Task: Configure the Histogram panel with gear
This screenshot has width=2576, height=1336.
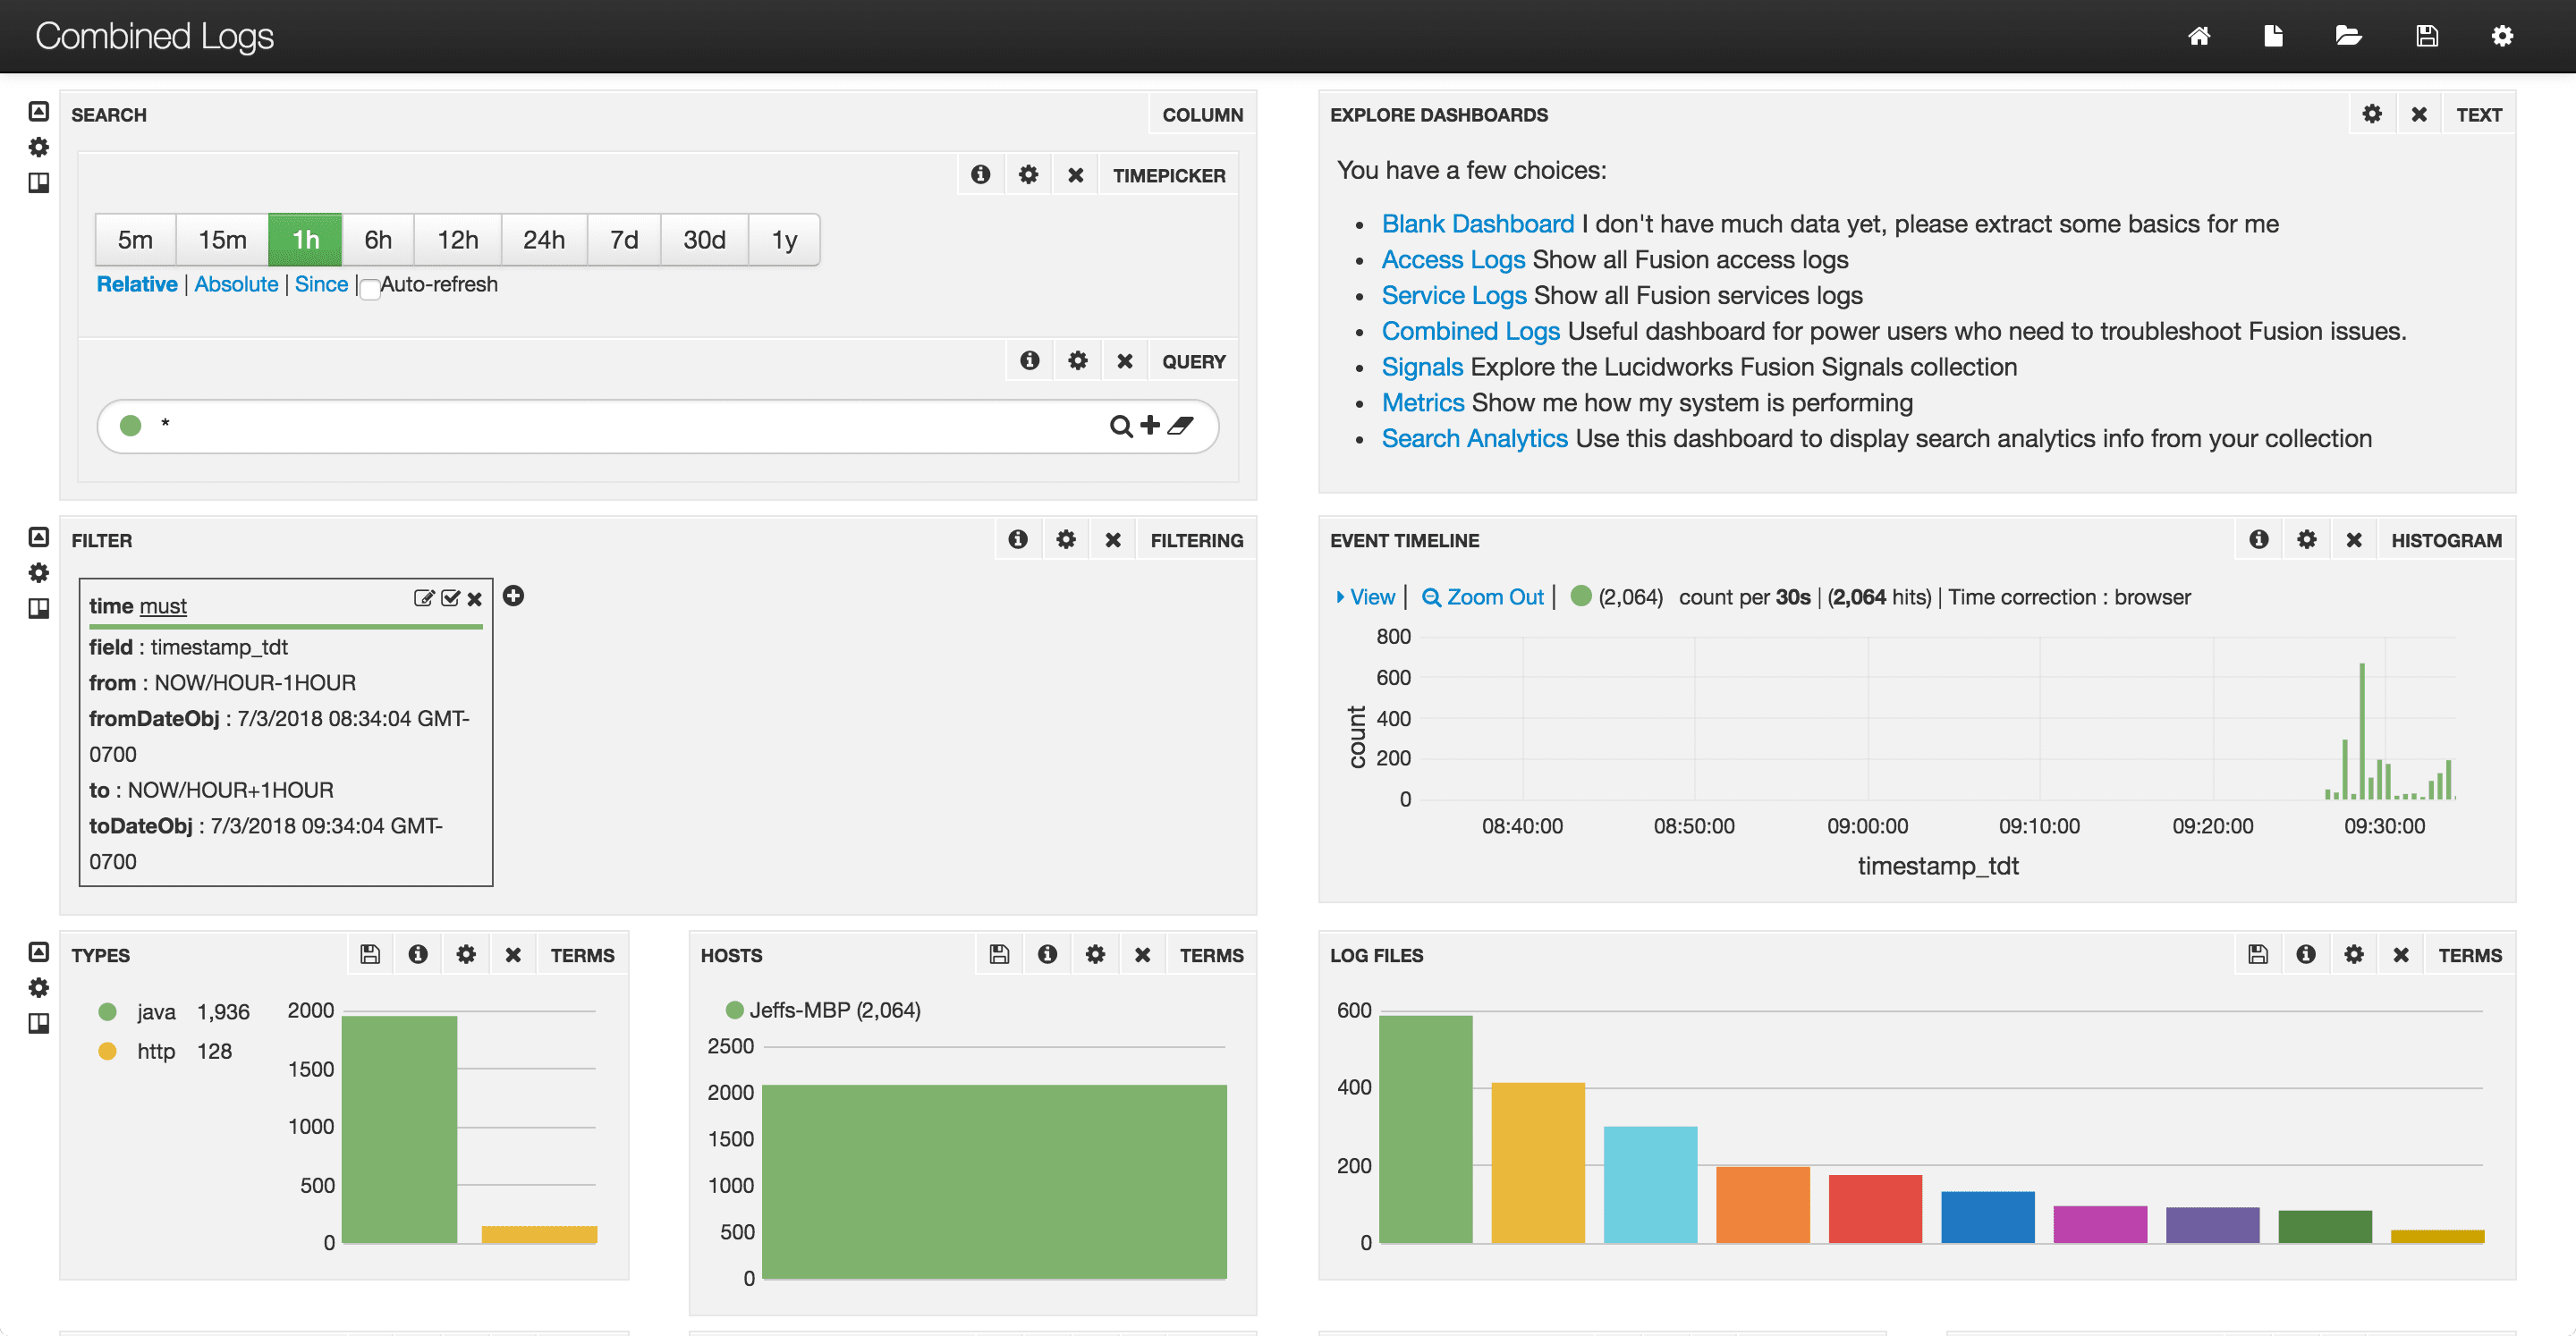Action: pos(2307,540)
